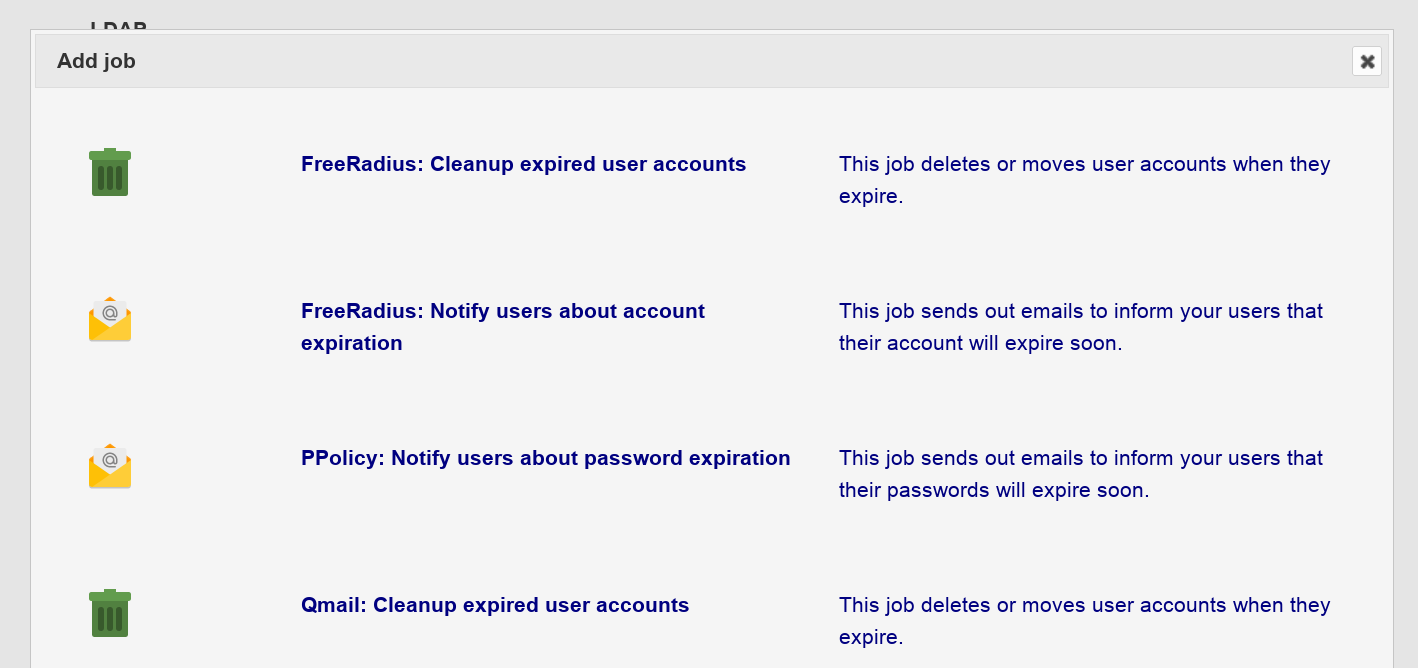Click the account expiration email description text
Image resolution: width=1418 pixels, height=668 pixels.
coord(1080,326)
